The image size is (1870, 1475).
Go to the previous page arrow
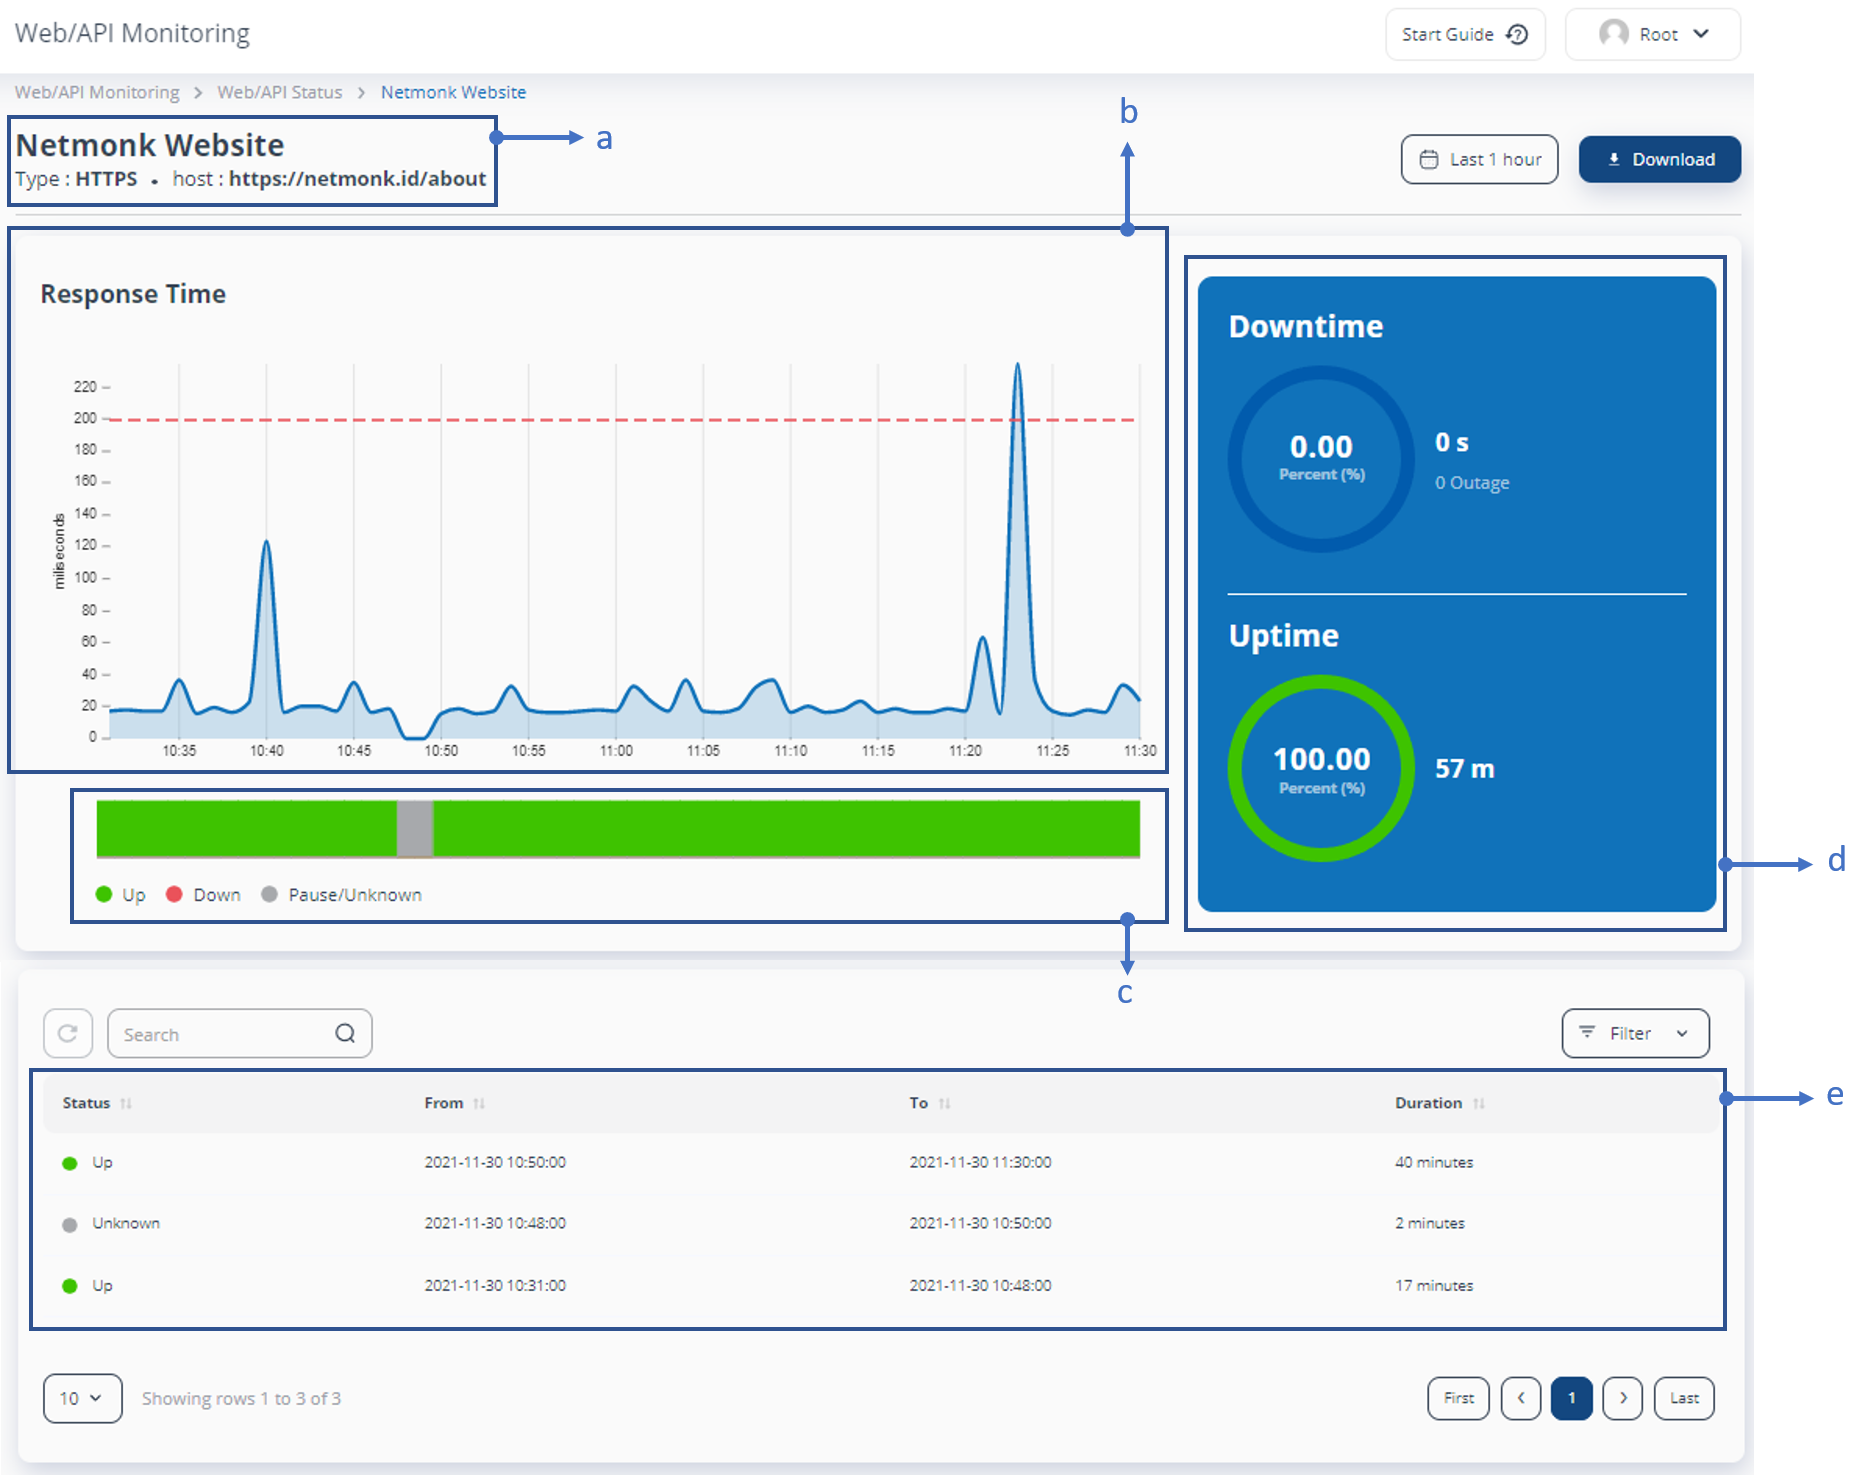1520,1398
